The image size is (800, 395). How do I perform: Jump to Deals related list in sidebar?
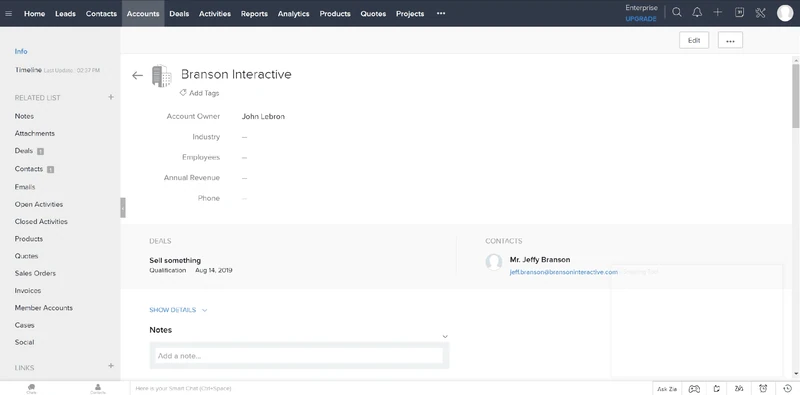(23, 151)
